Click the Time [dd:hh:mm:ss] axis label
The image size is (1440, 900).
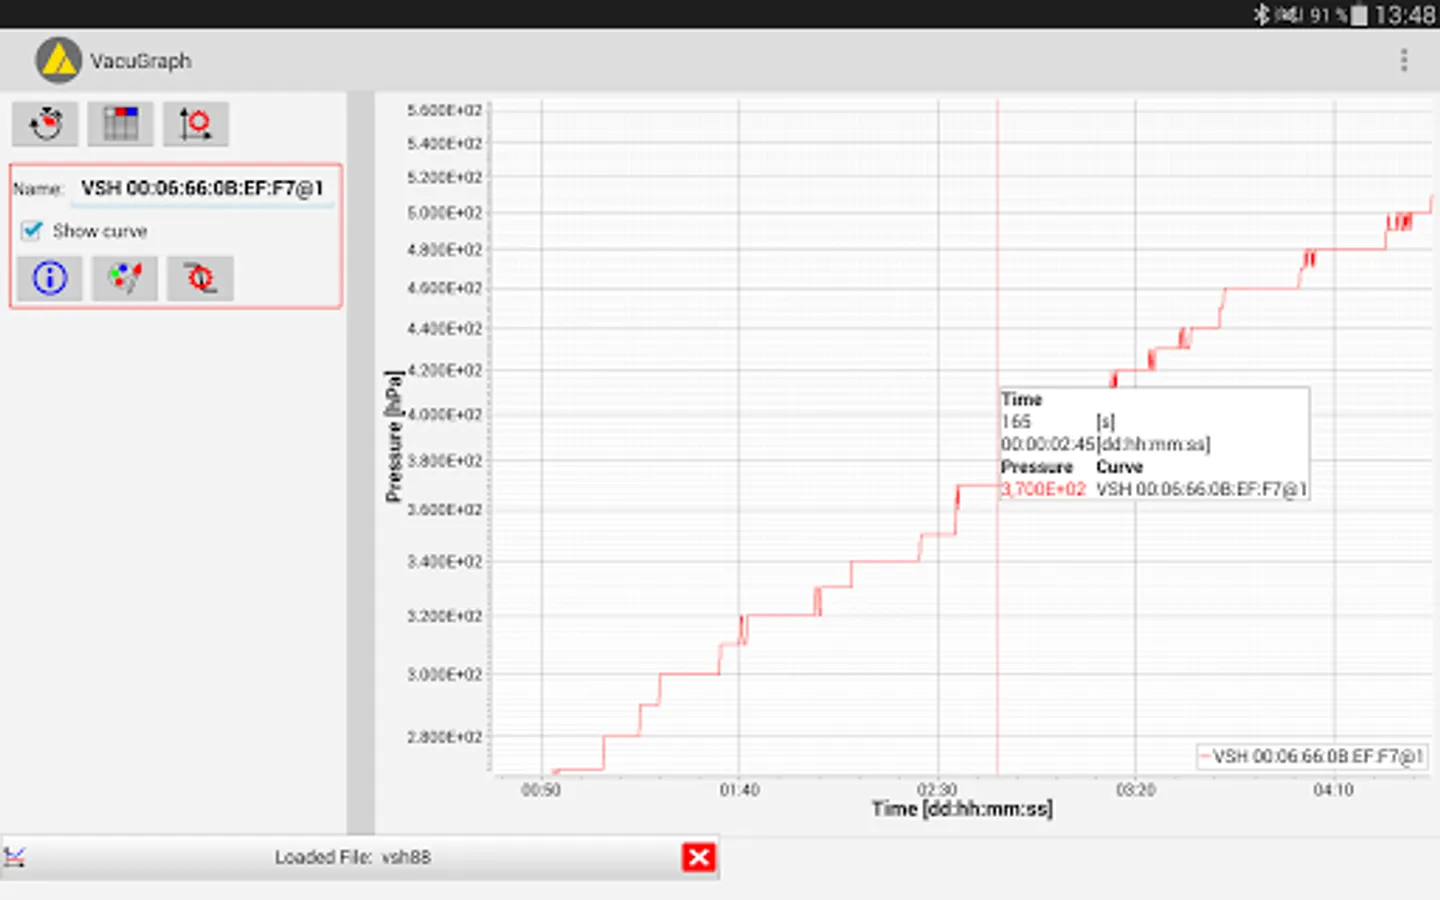[963, 808]
